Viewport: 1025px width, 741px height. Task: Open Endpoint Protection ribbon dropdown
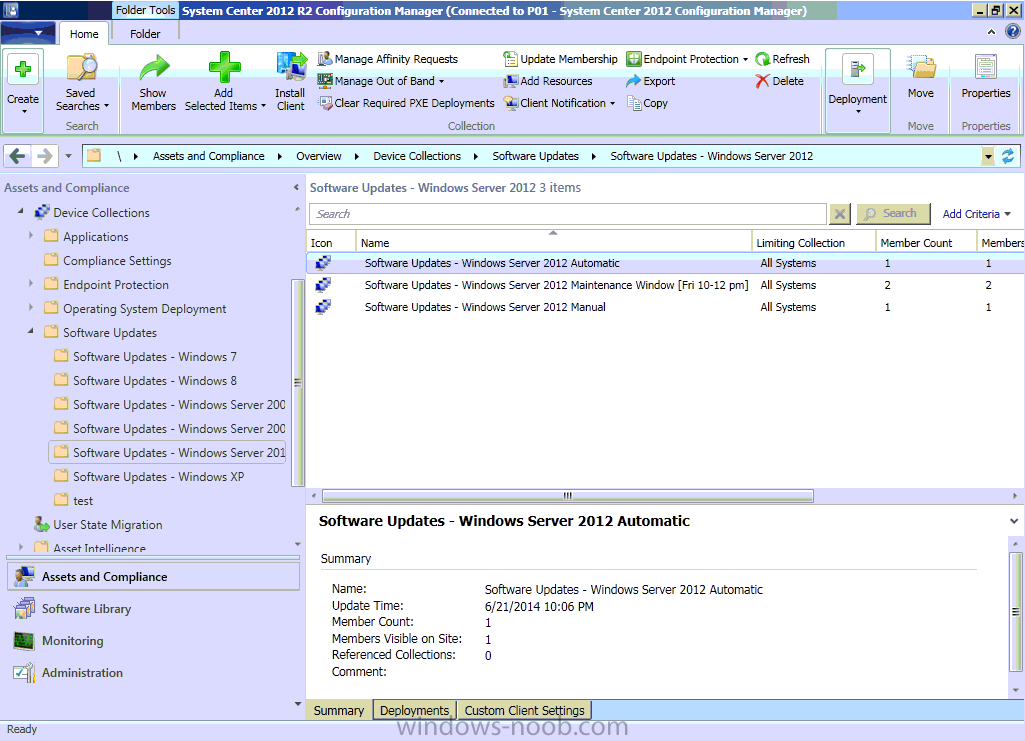(687, 59)
